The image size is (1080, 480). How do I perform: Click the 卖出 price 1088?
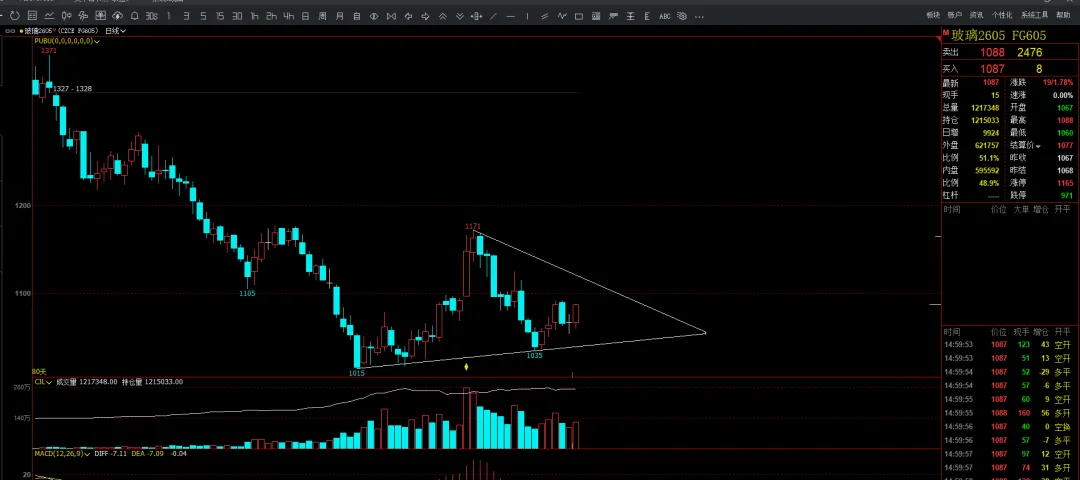tap(993, 52)
